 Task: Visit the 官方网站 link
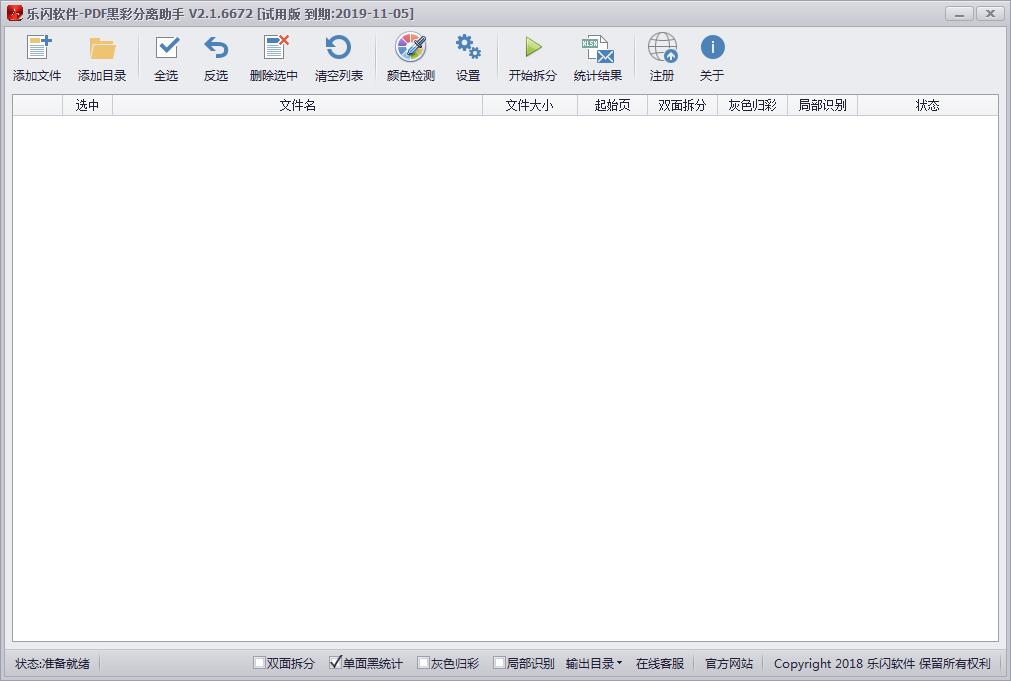pos(727,663)
